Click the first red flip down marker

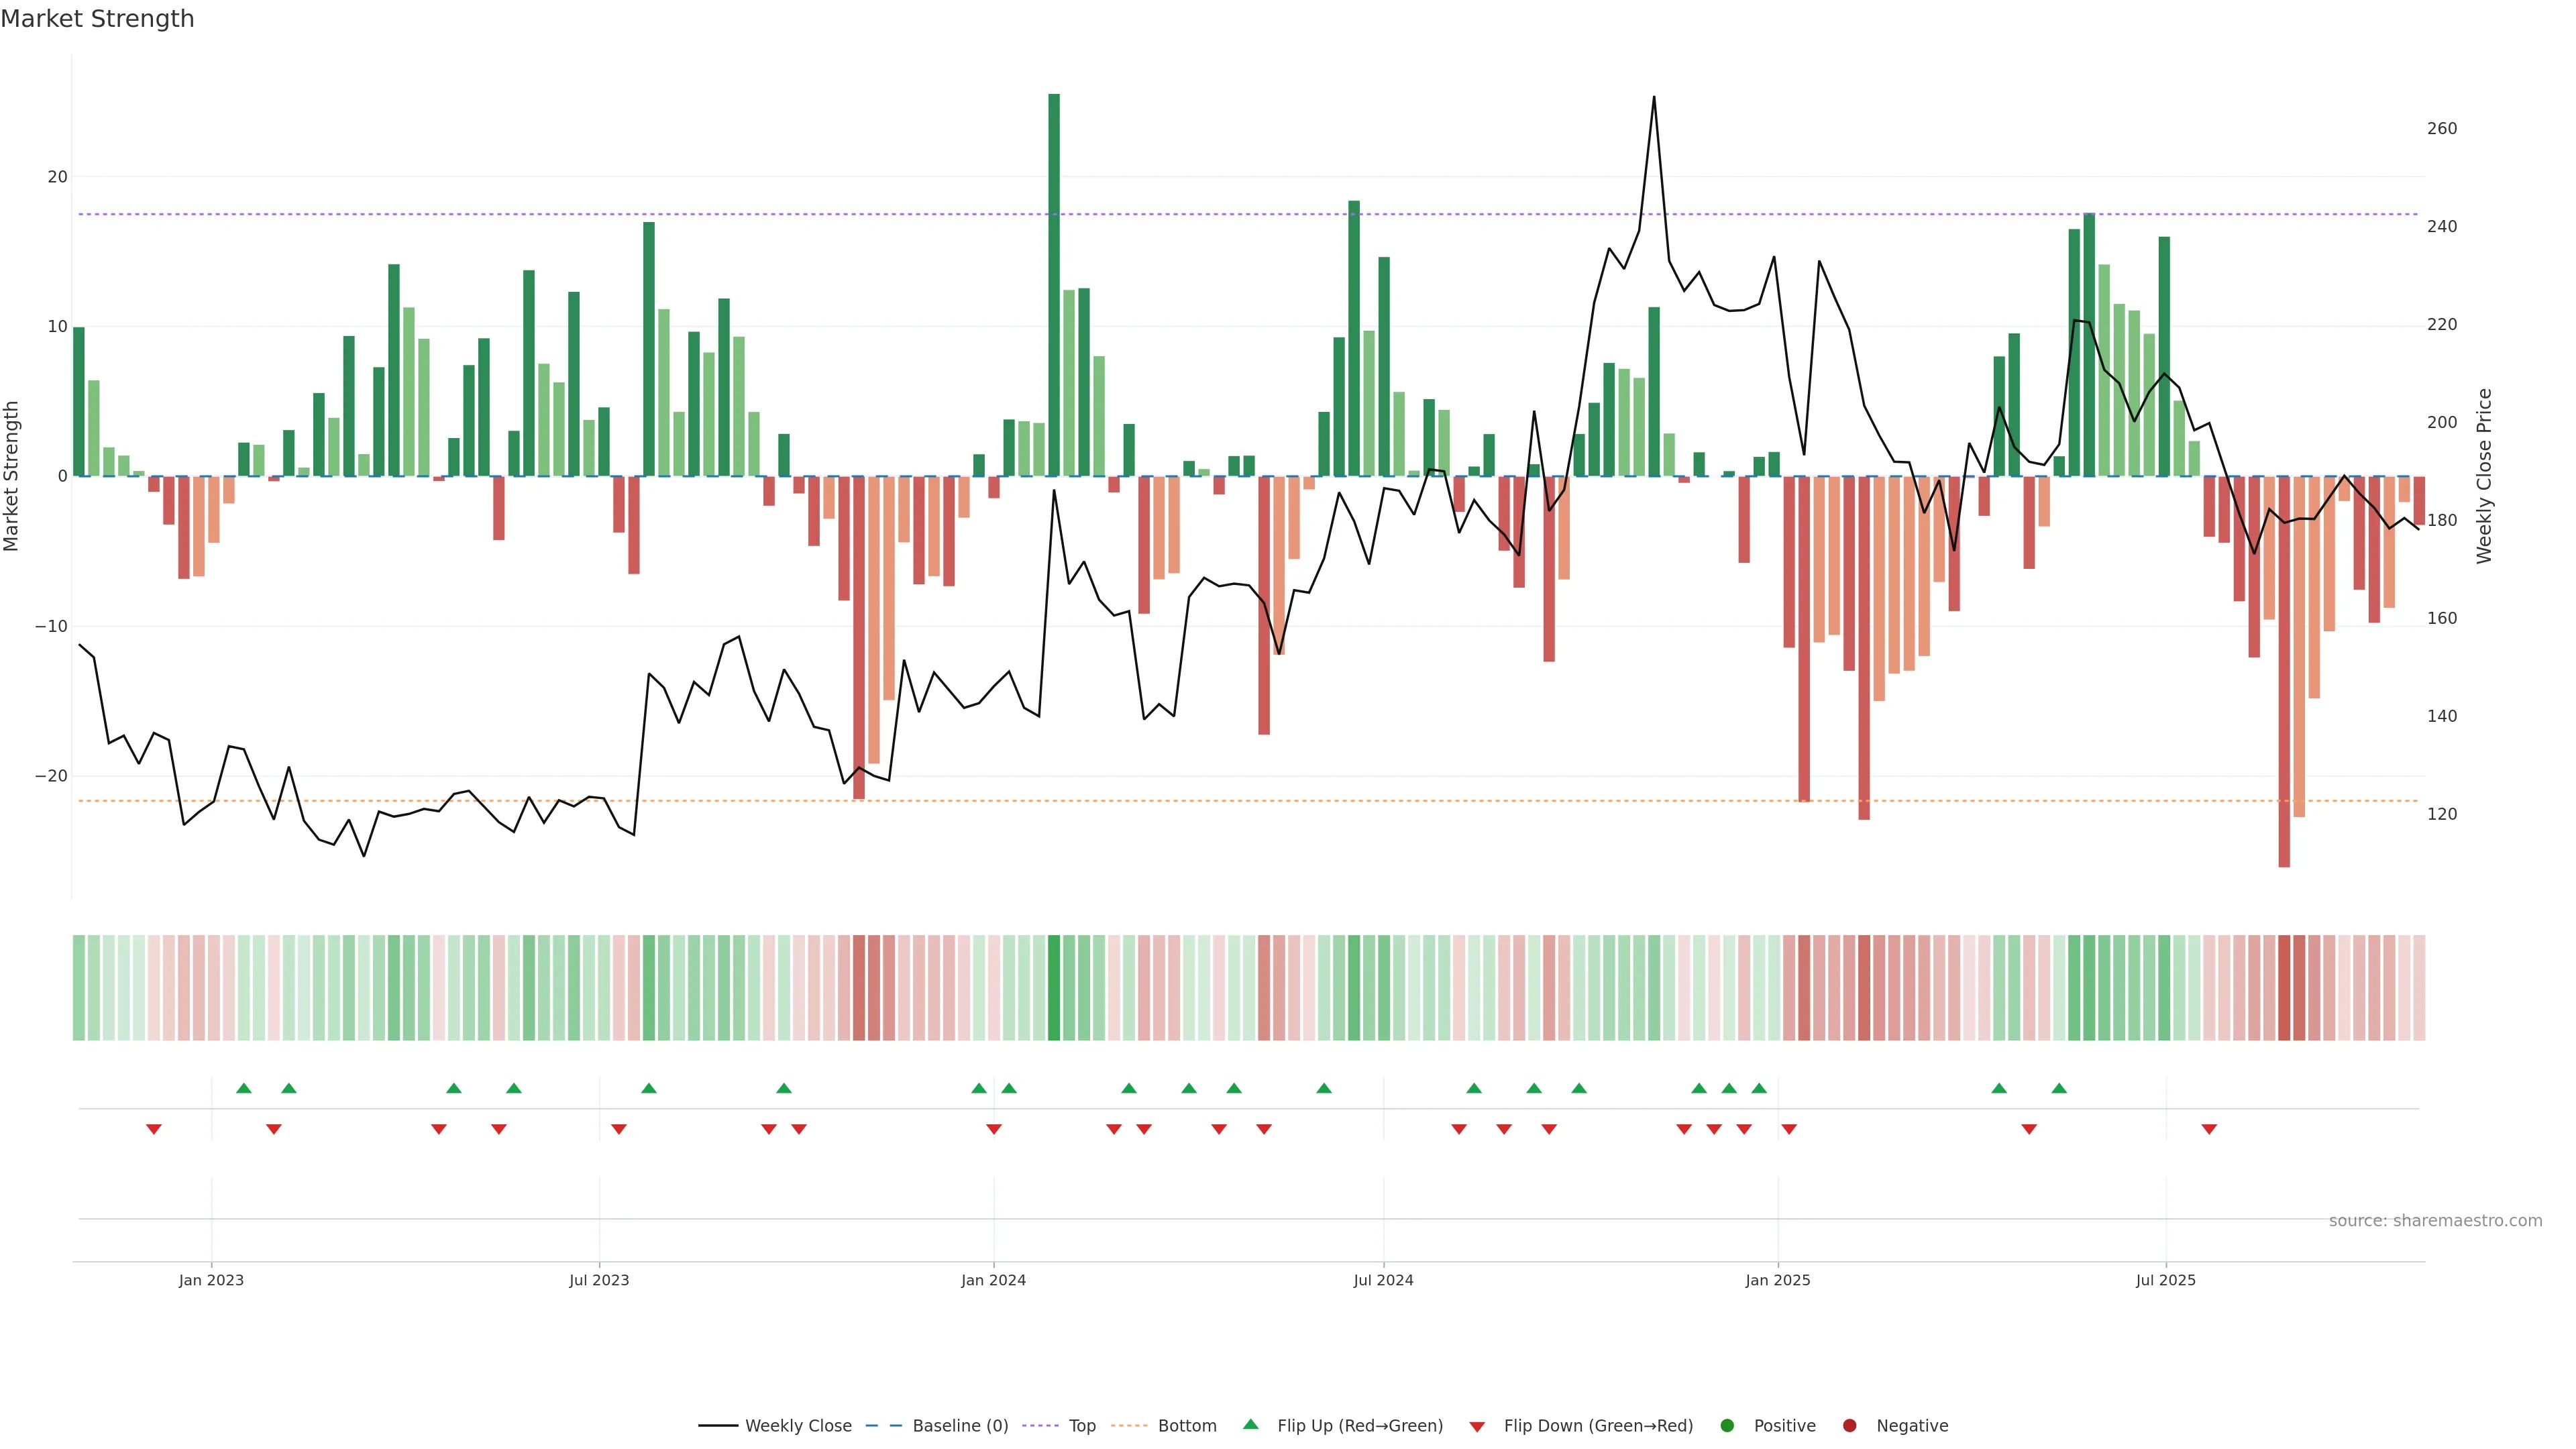153,1129
